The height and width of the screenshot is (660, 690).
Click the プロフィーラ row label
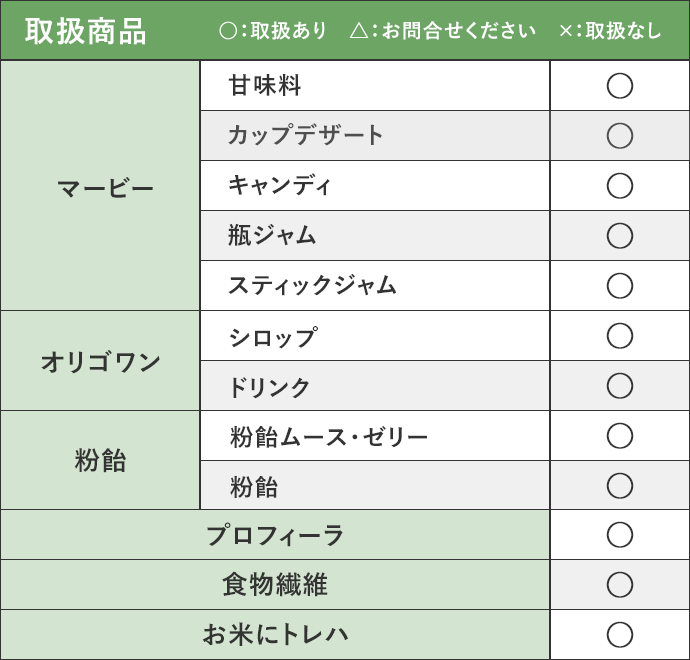tap(275, 535)
